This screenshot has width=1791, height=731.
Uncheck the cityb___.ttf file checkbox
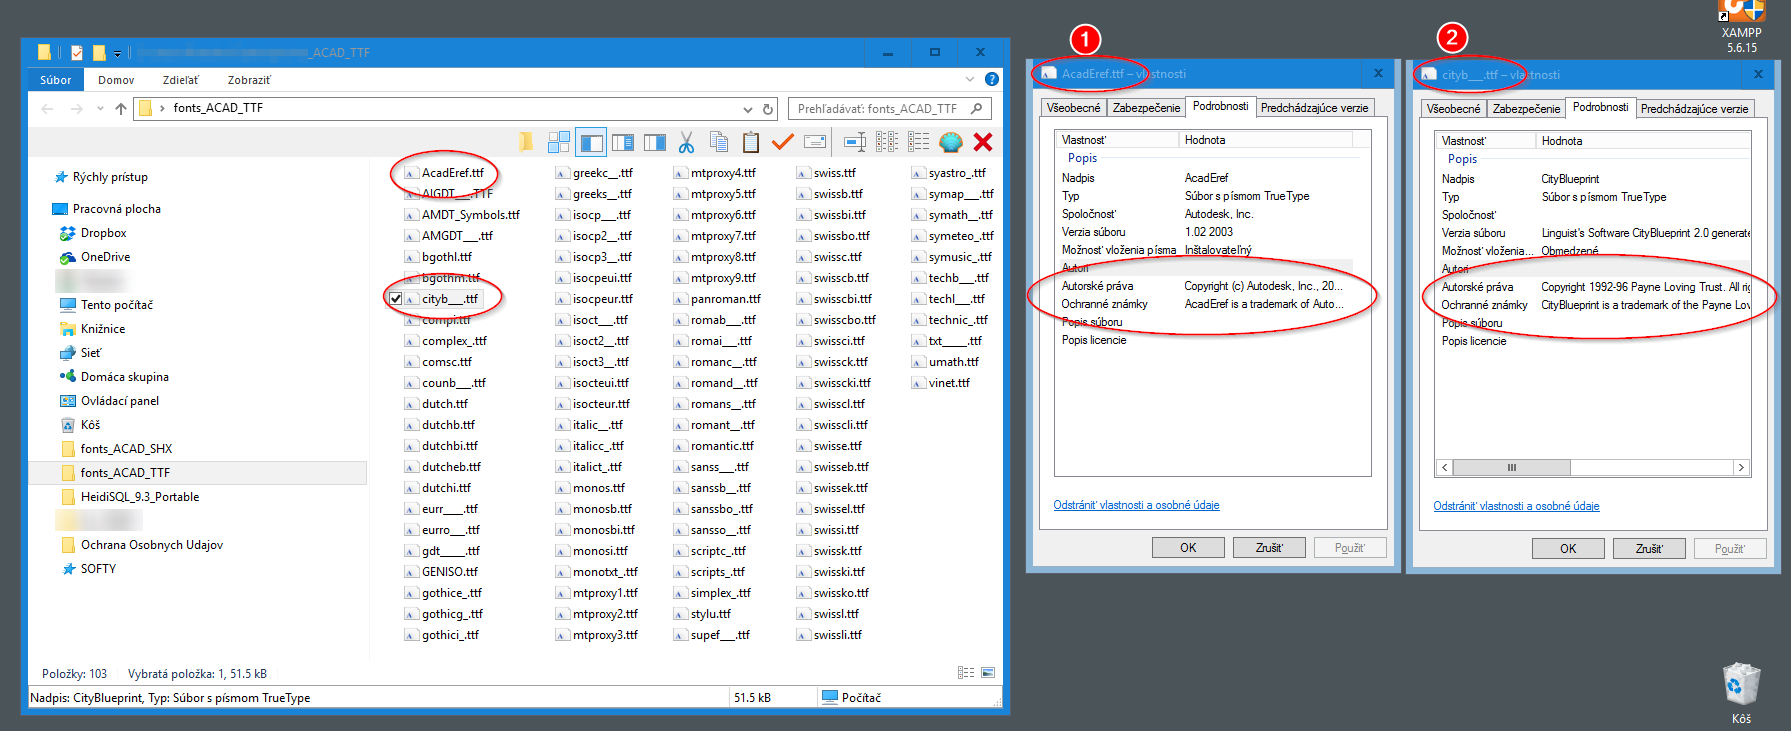(x=396, y=299)
